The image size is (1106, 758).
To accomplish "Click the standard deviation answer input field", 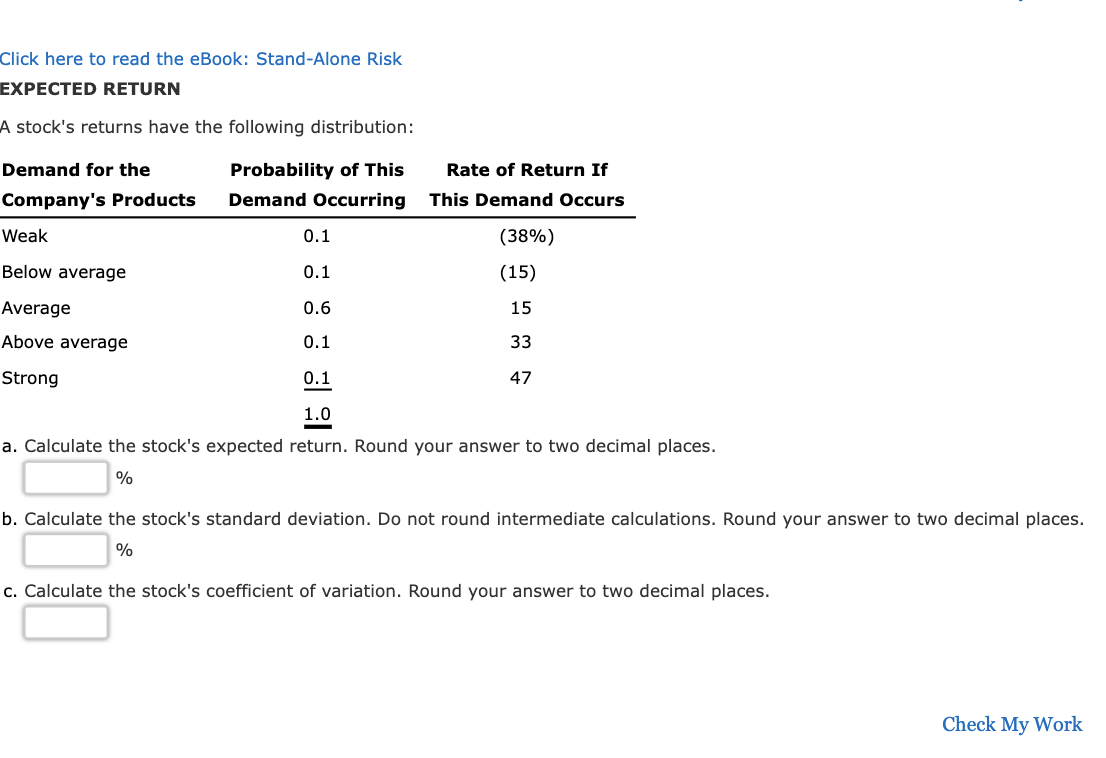I will (x=65, y=549).
